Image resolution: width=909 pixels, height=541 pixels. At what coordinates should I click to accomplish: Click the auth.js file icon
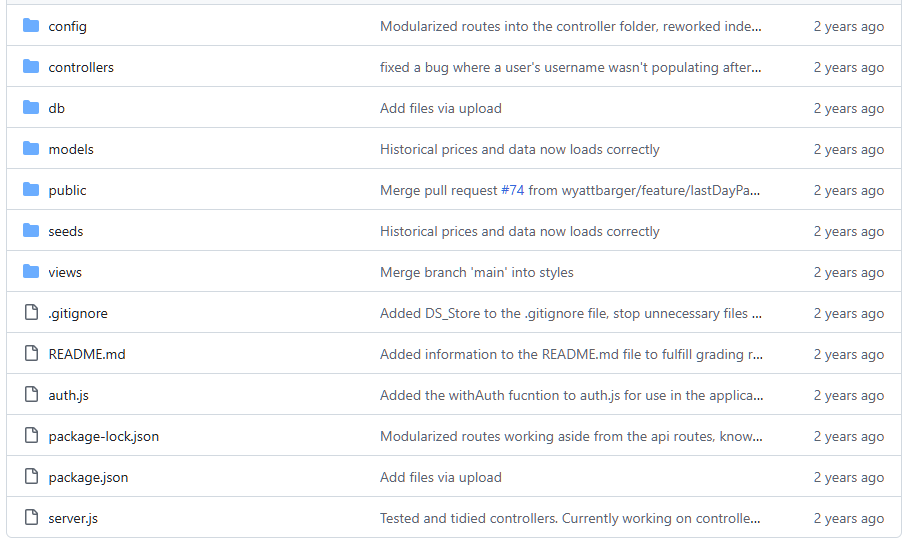[x=31, y=395]
